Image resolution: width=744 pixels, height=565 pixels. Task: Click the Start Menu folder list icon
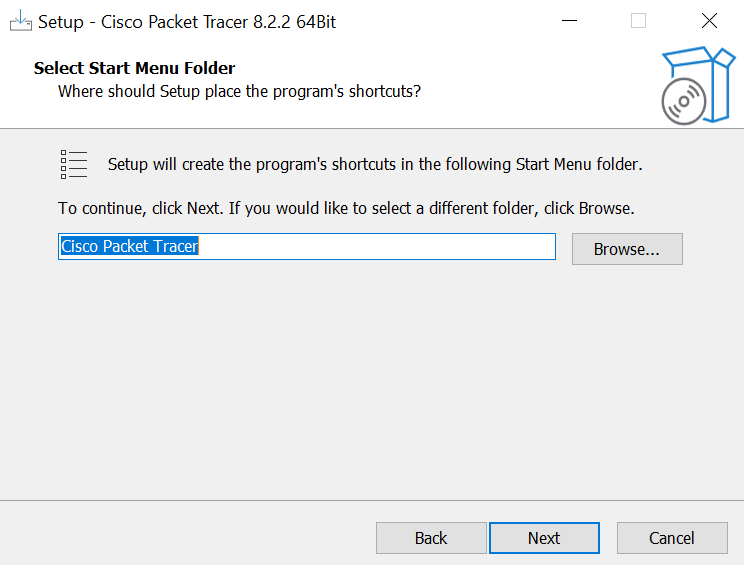click(x=74, y=164)
